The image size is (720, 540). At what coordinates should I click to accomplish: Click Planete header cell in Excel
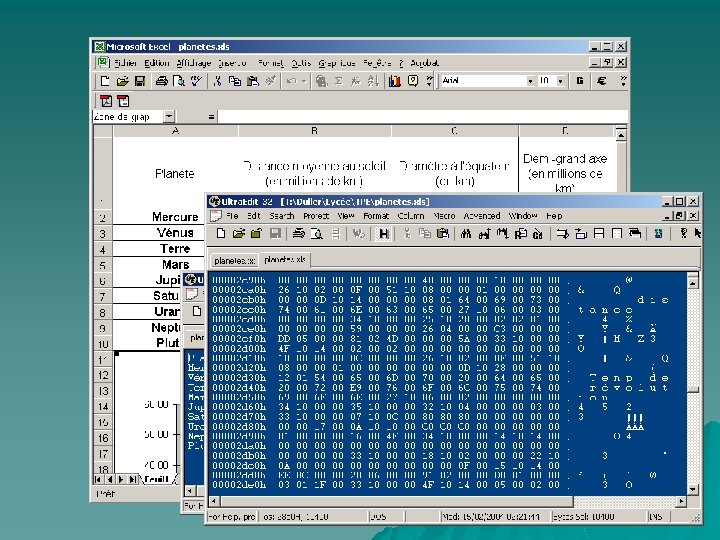click(x=174, y=174)
